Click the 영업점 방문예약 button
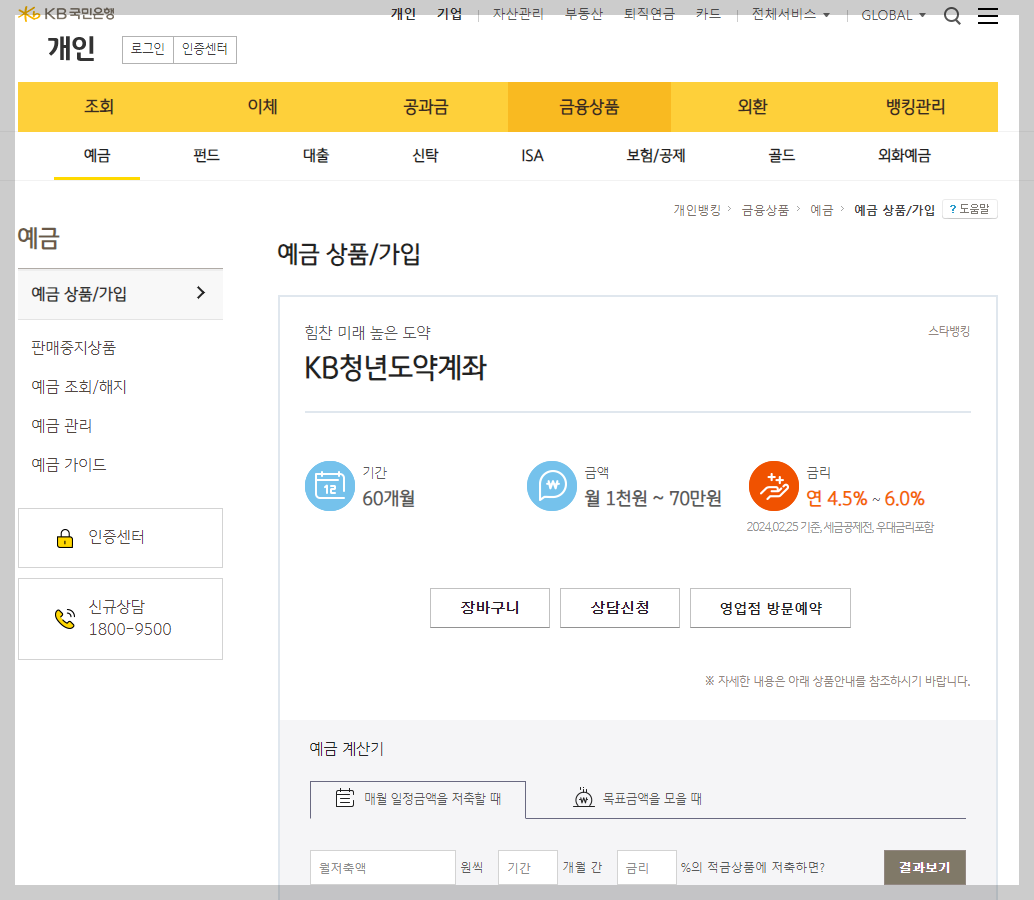 (x=770, y=608)
